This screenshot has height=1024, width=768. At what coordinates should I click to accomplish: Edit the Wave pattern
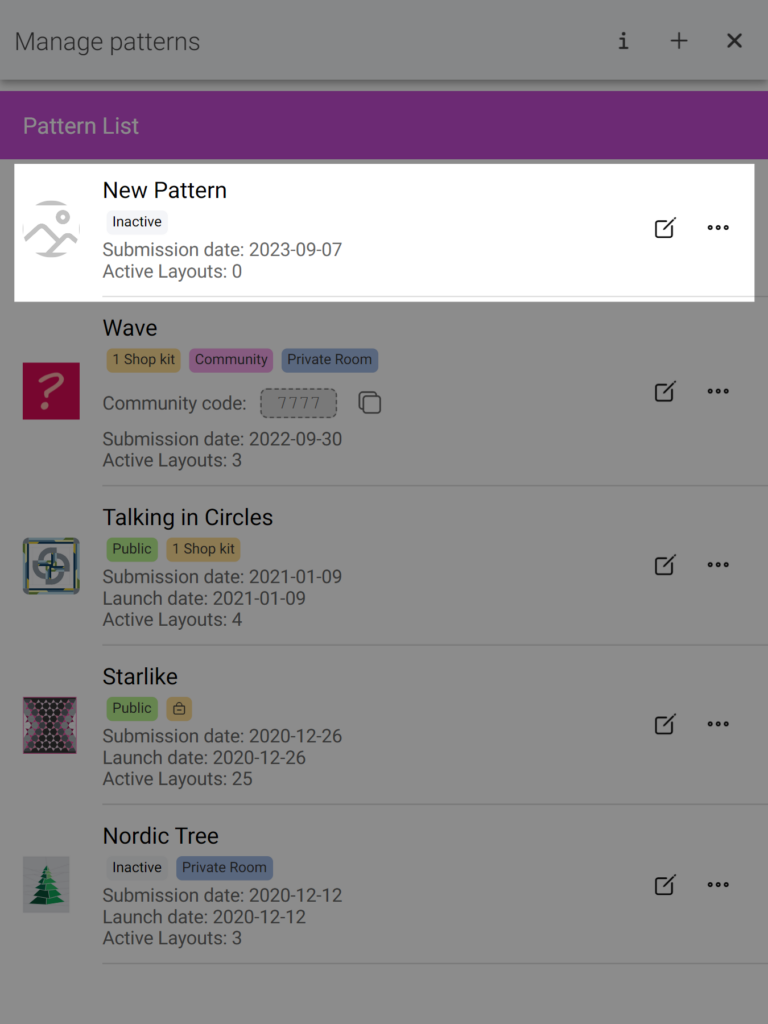pyautogui.click(x=665, y=391)
